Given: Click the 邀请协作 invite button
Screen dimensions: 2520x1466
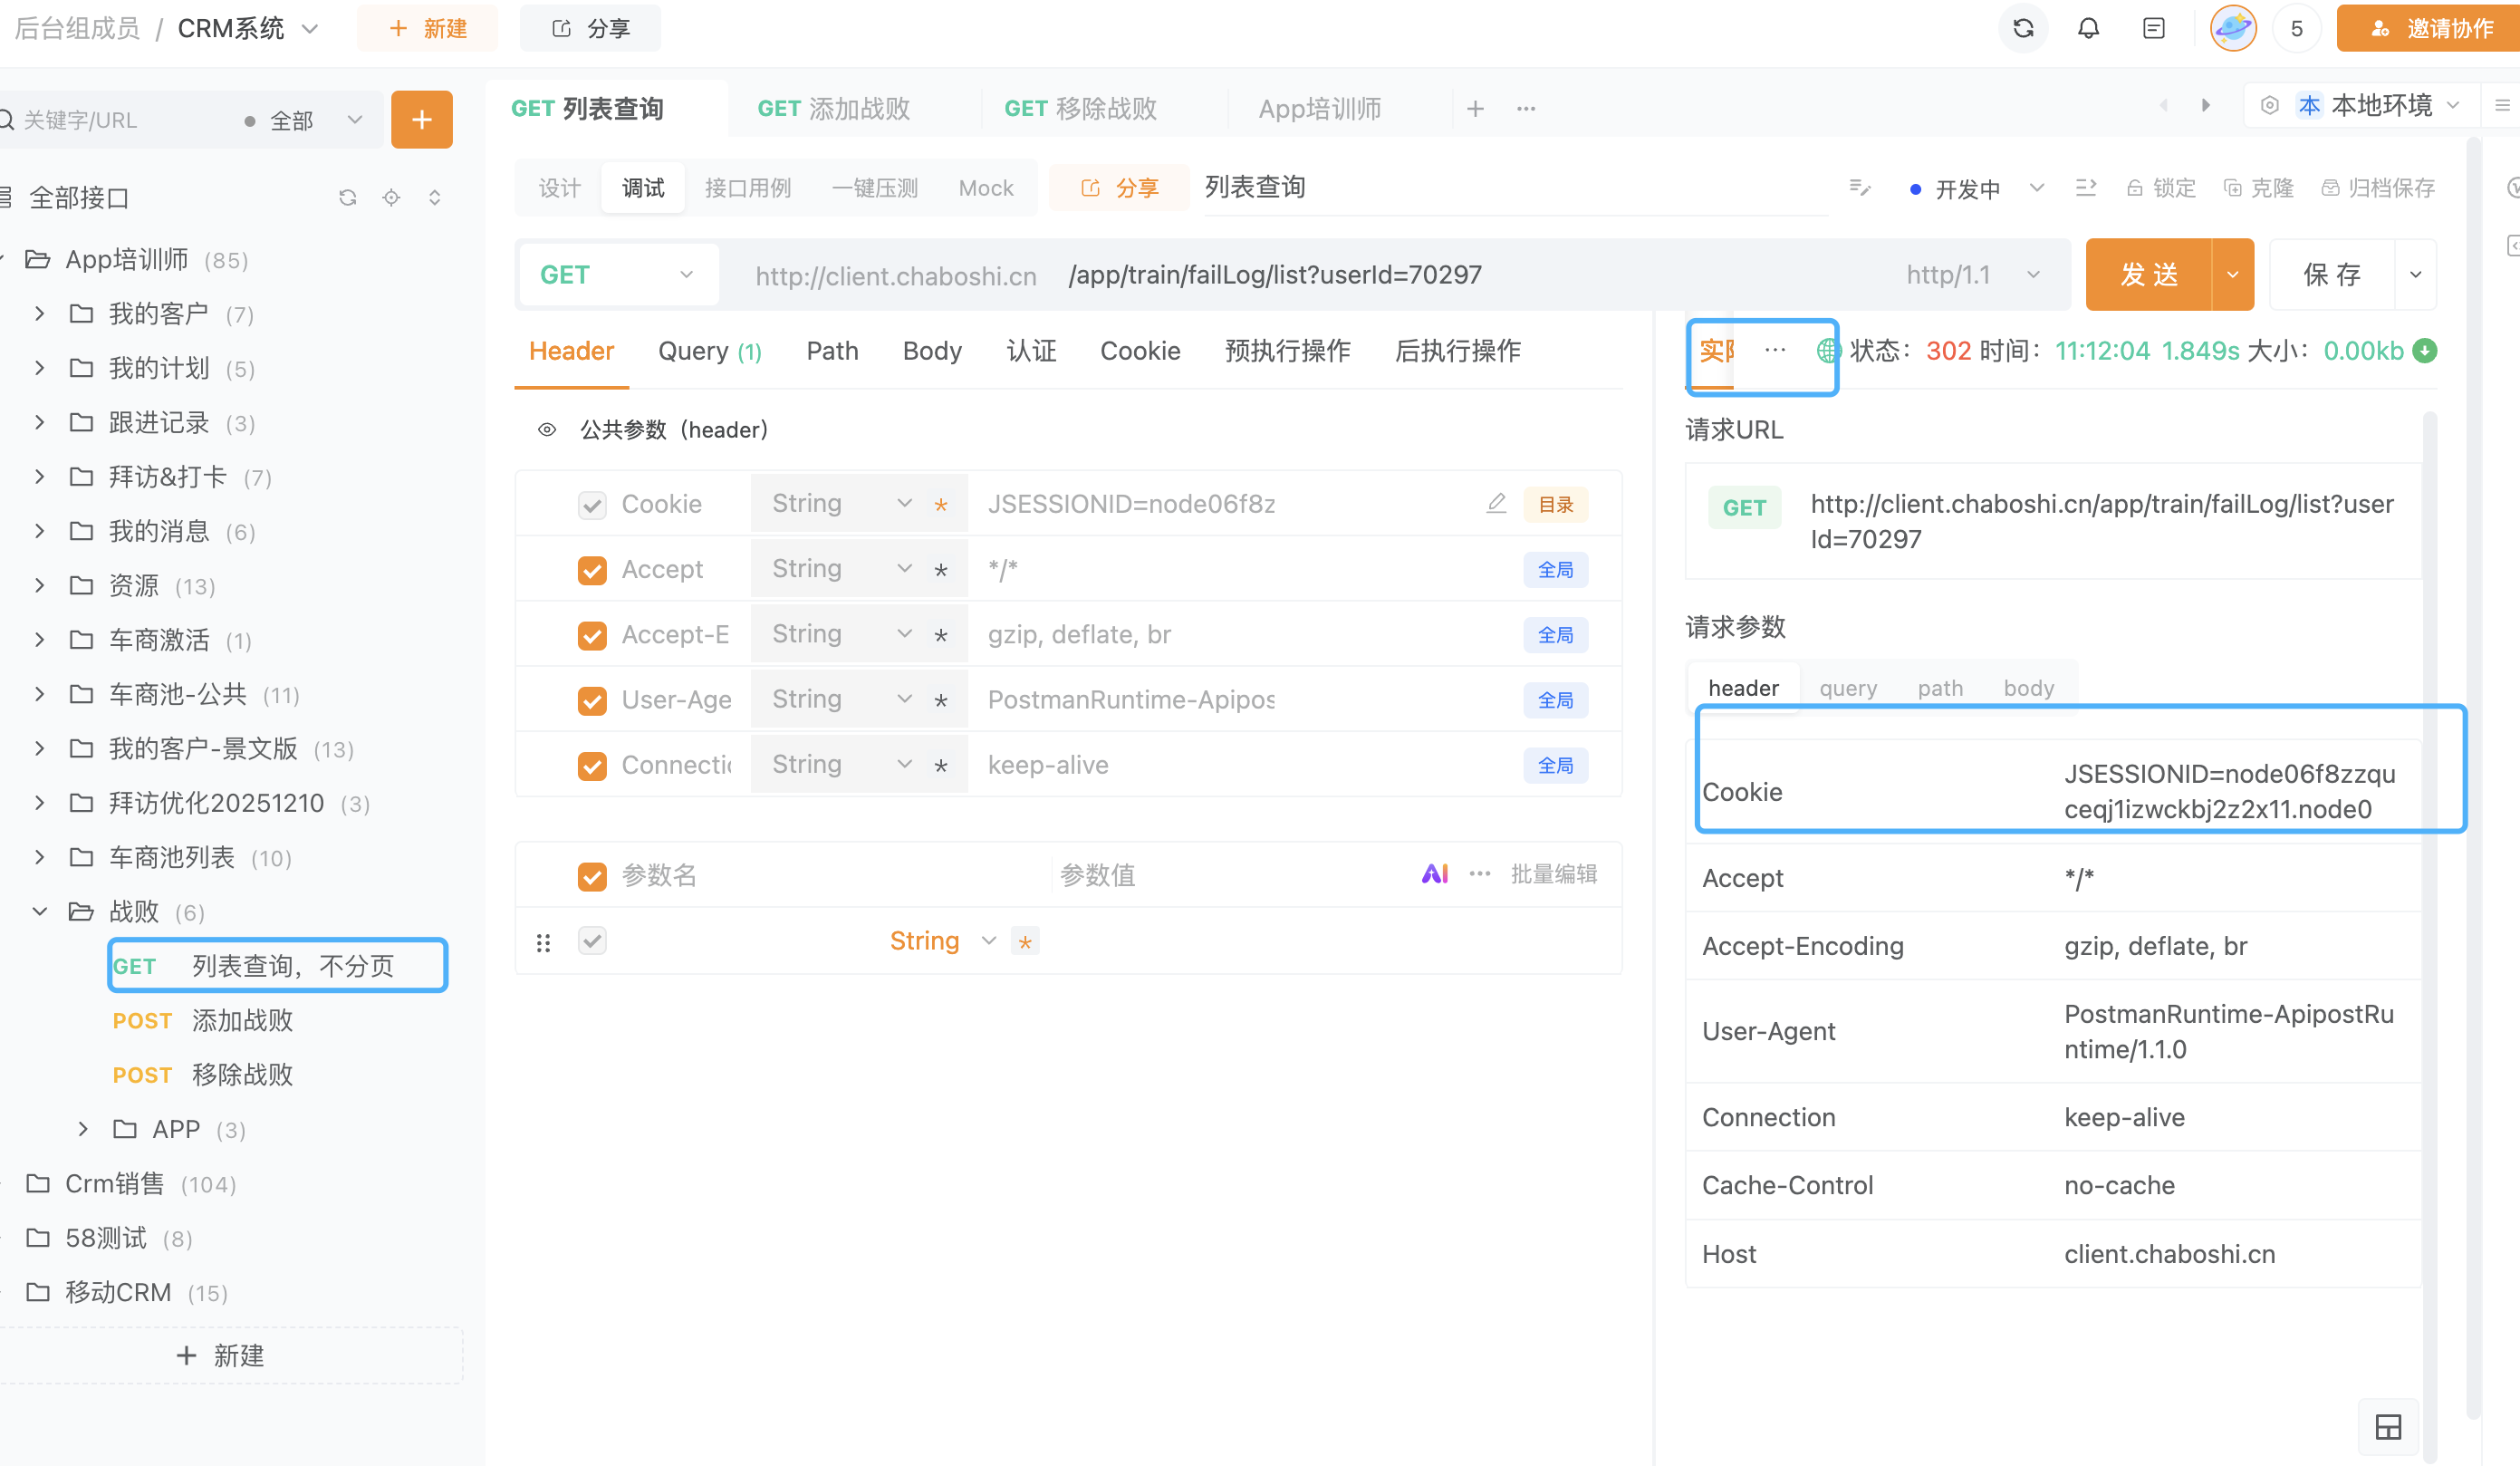Looking at the screenshot, I should (x=2432, y=28).
